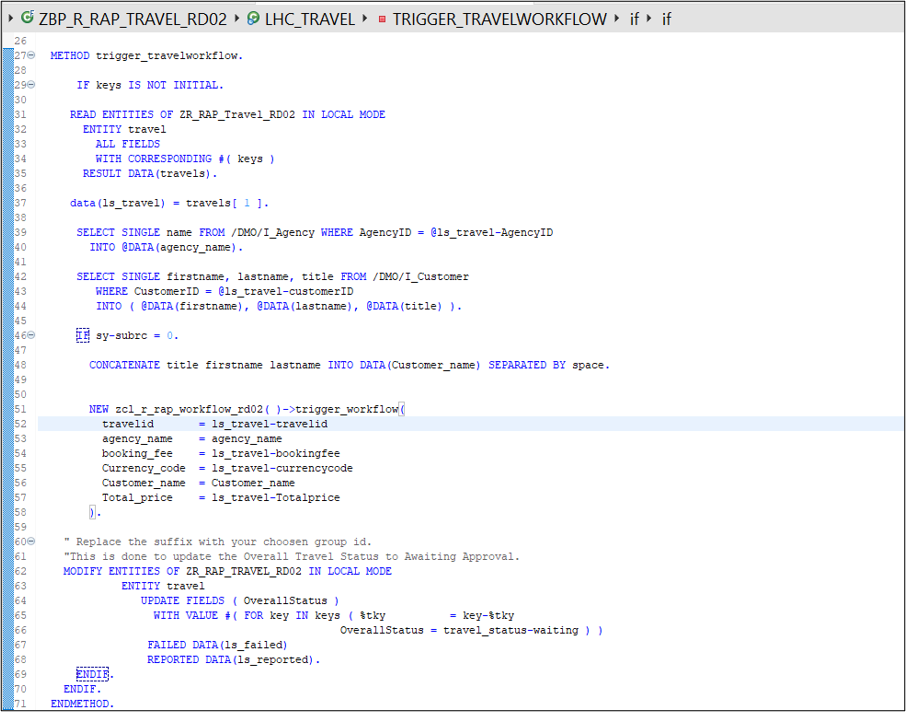The height and width of the screenshot is (712, 906).
Task: Click 'ENDMETHOD' keyword on line 71
Action: point(80,703)
